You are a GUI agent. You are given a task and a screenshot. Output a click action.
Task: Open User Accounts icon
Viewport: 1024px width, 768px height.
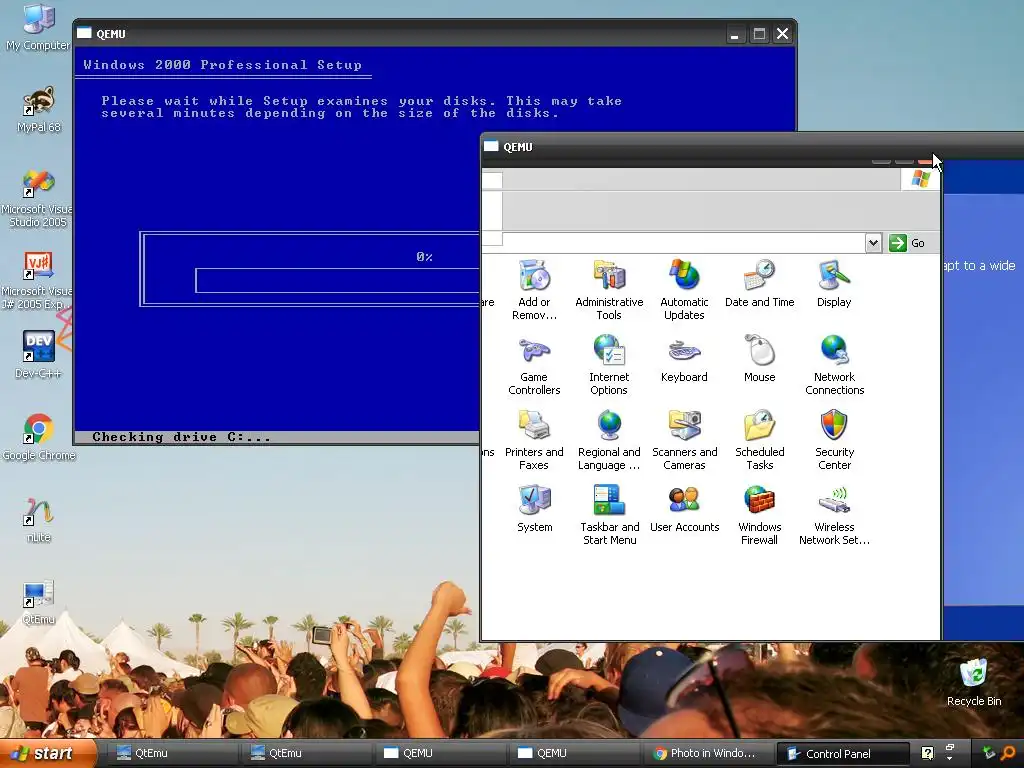(684, 509)
